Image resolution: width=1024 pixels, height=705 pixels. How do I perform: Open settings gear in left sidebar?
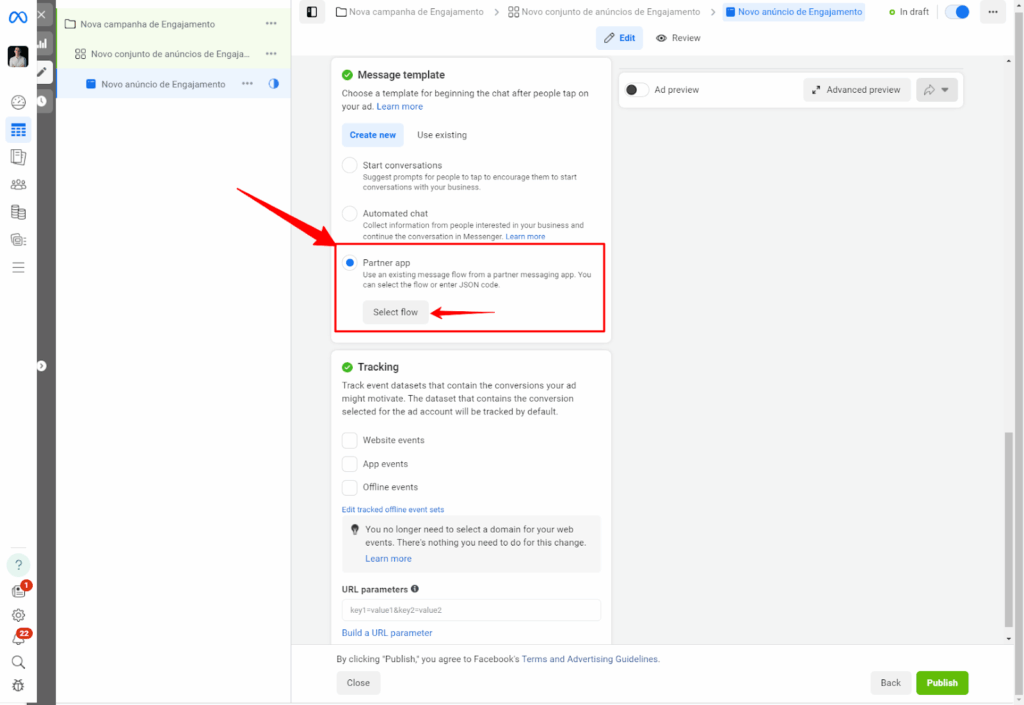[x=18, y=615]
